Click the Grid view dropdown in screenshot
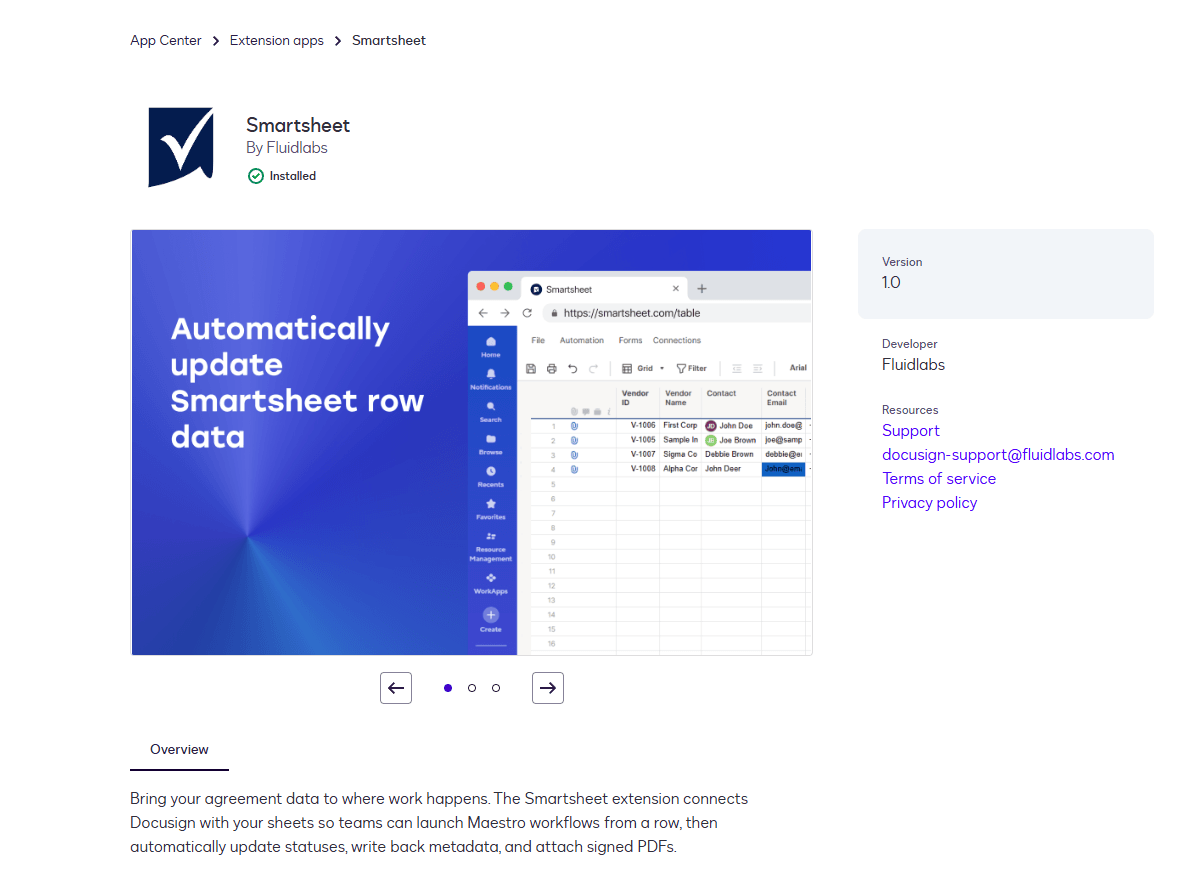The width and height of the screenshot is (1192, 887). pos(643,368)
